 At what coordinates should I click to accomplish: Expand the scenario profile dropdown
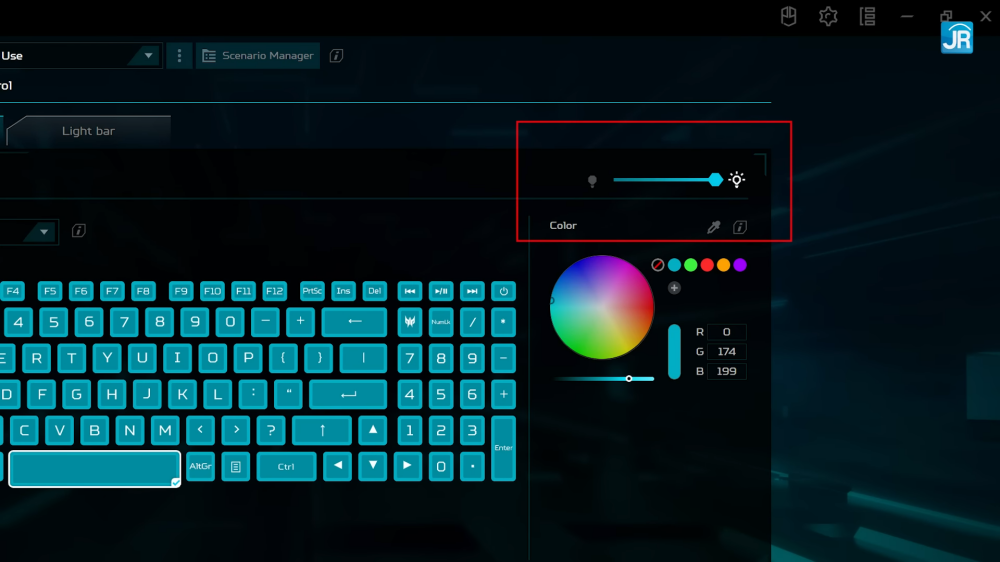click(x=148, y=56)
